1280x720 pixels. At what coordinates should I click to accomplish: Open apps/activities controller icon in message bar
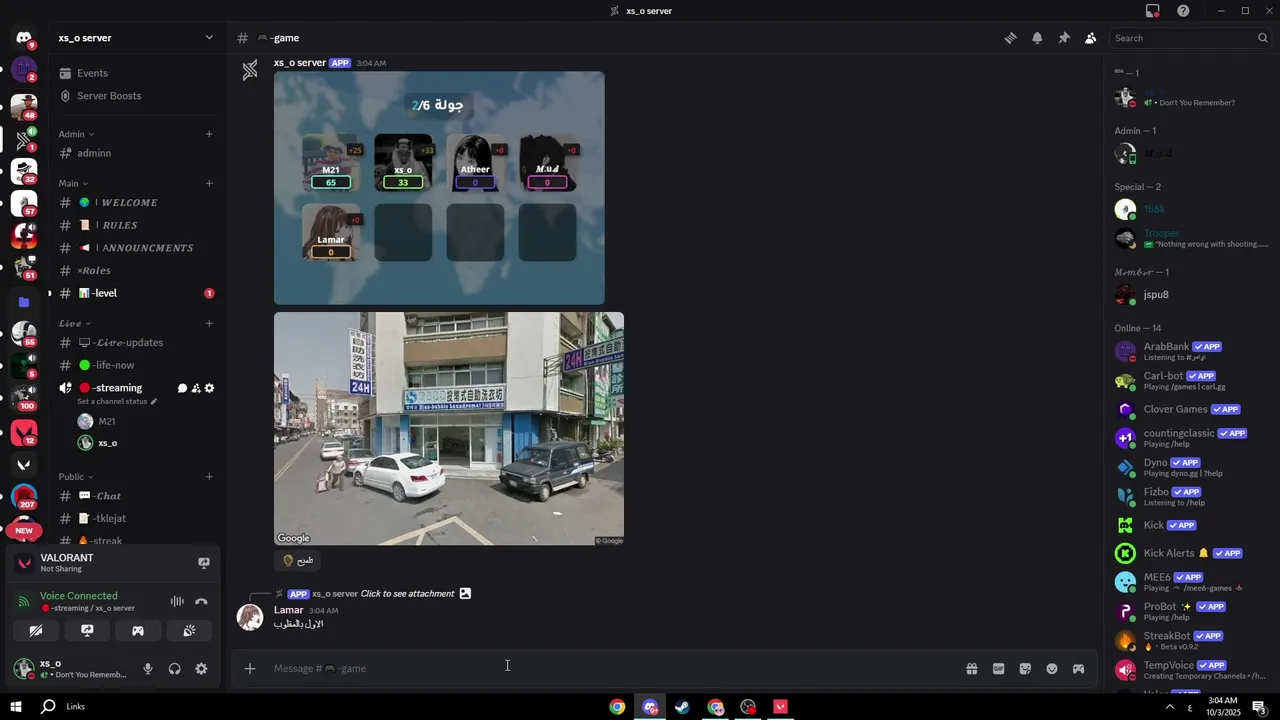(1078, 669)
